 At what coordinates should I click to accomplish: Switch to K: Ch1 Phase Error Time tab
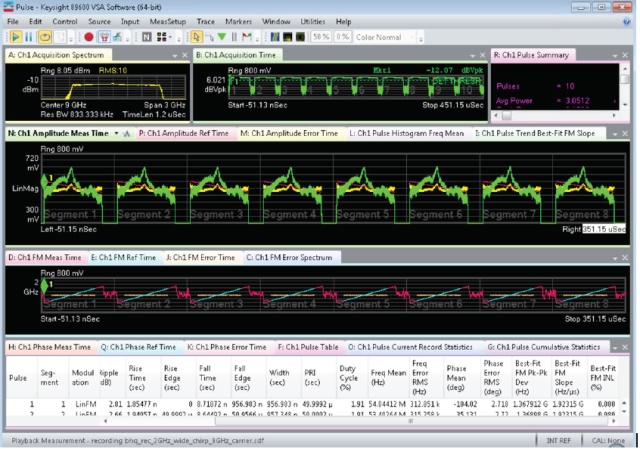click(x=227, y=347)
